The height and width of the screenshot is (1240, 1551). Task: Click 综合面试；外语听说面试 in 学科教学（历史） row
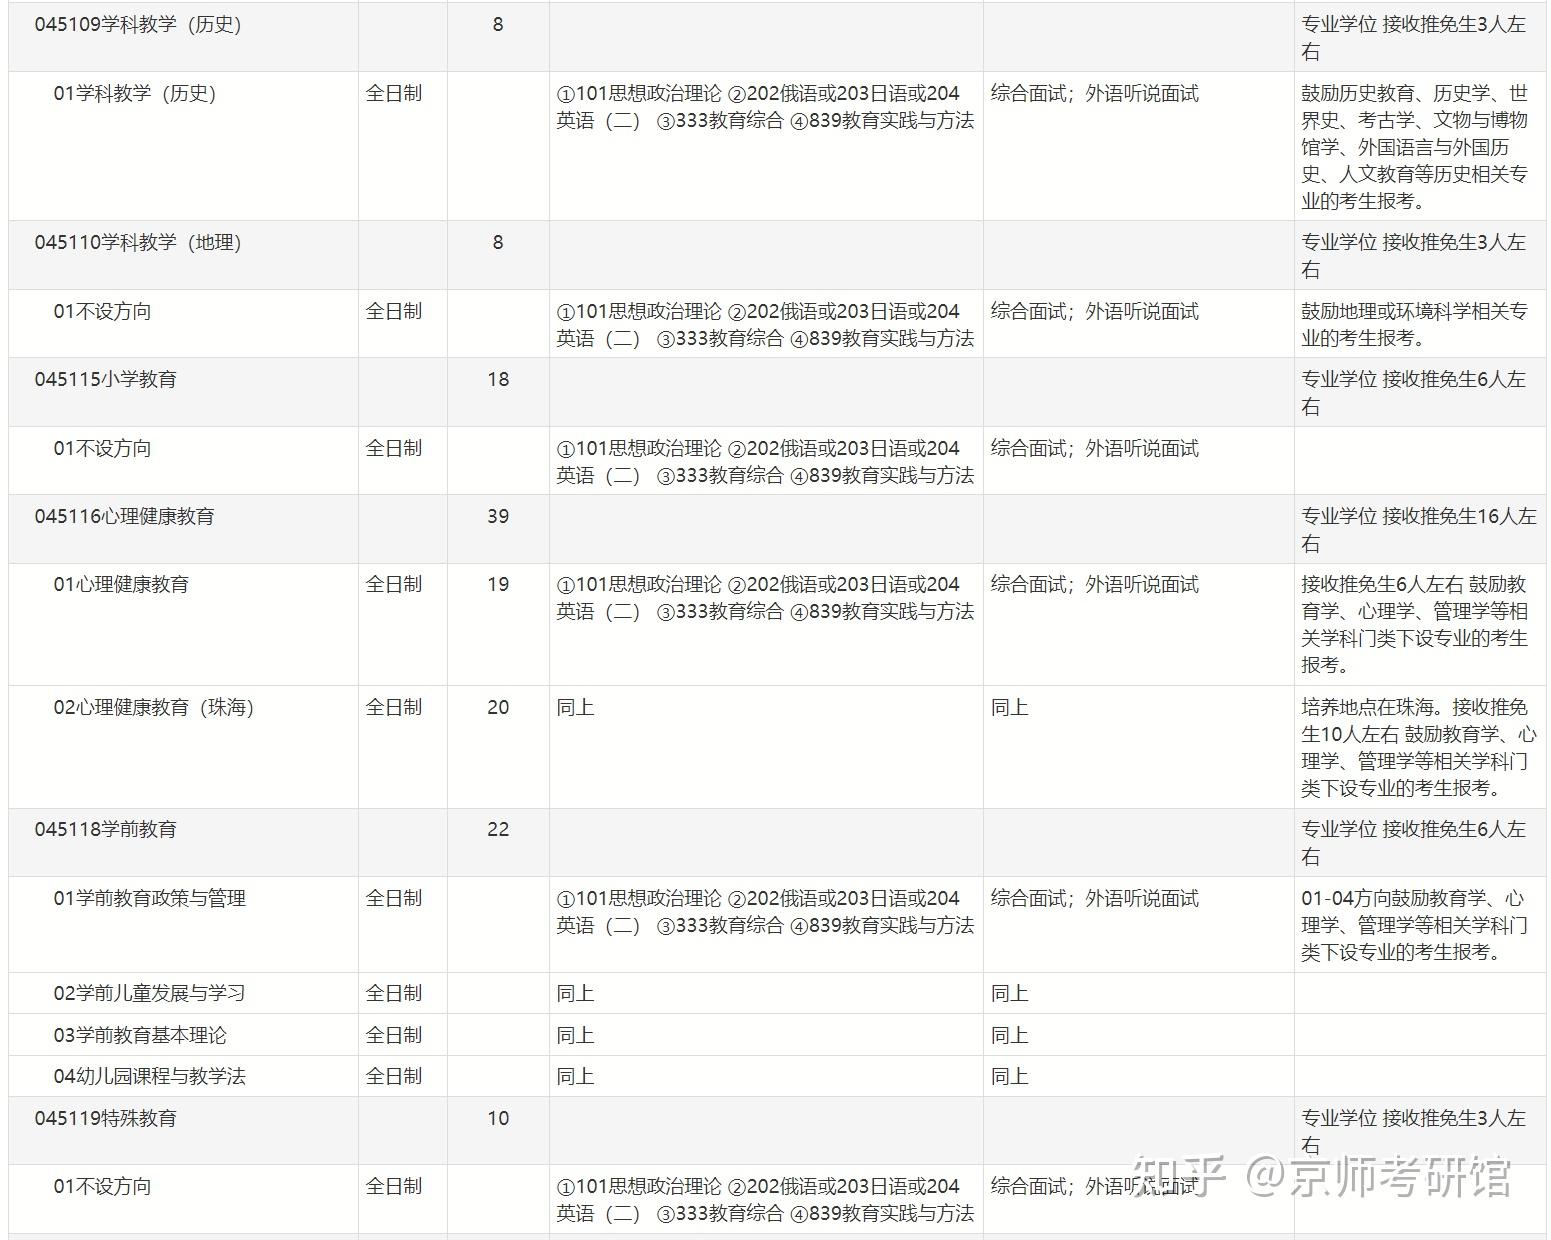[1094, 94]
